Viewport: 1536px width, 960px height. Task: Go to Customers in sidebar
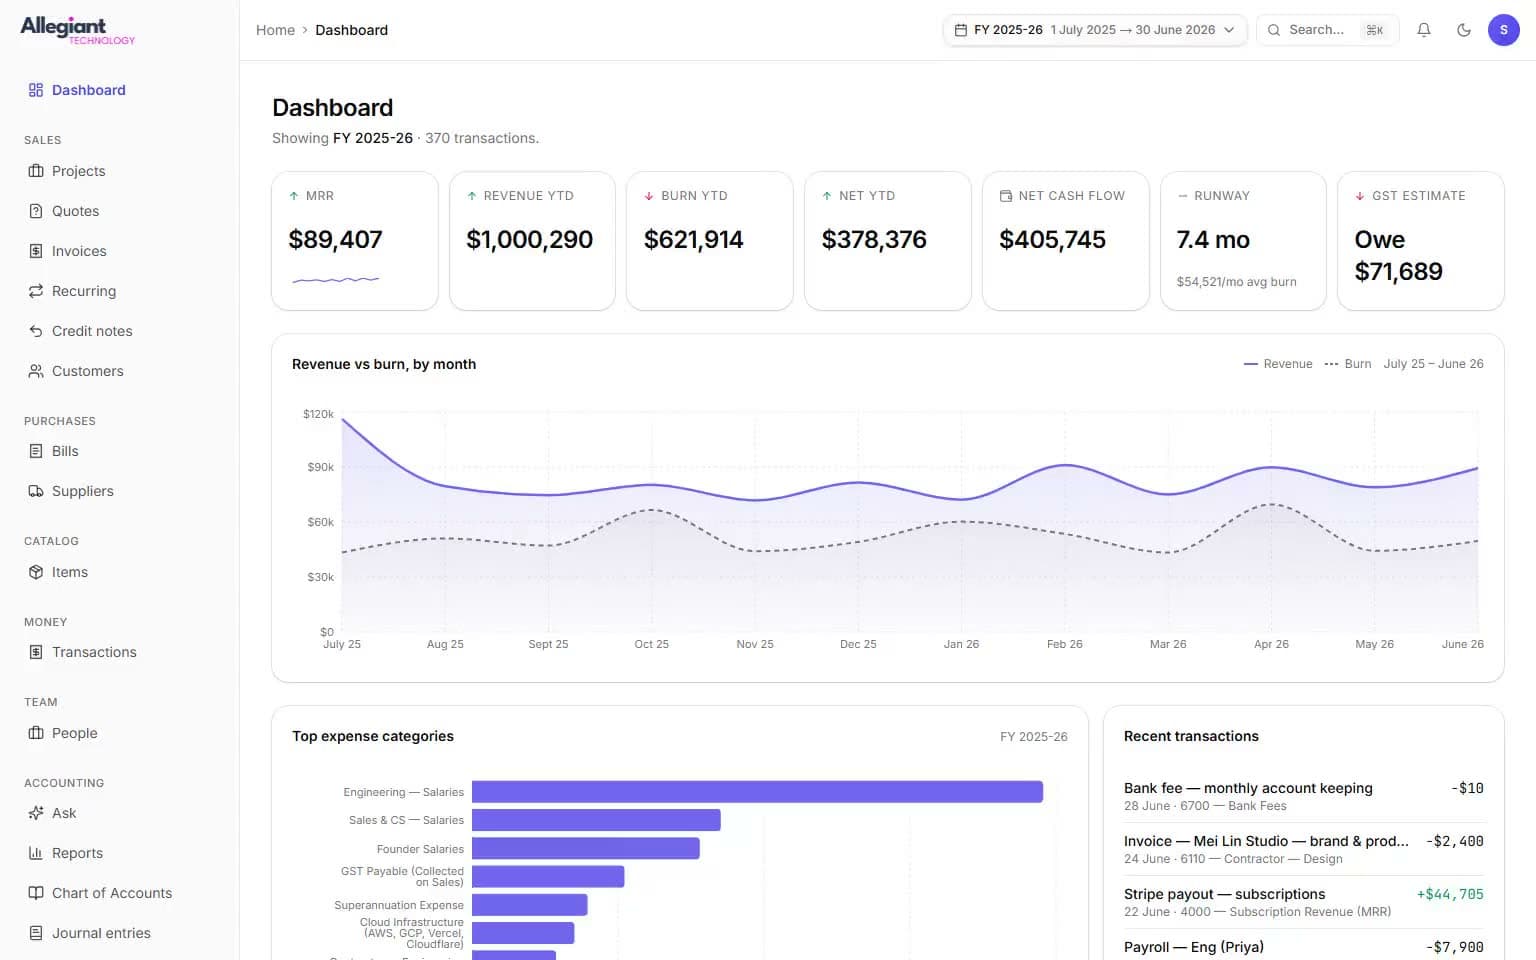point(88,371)
